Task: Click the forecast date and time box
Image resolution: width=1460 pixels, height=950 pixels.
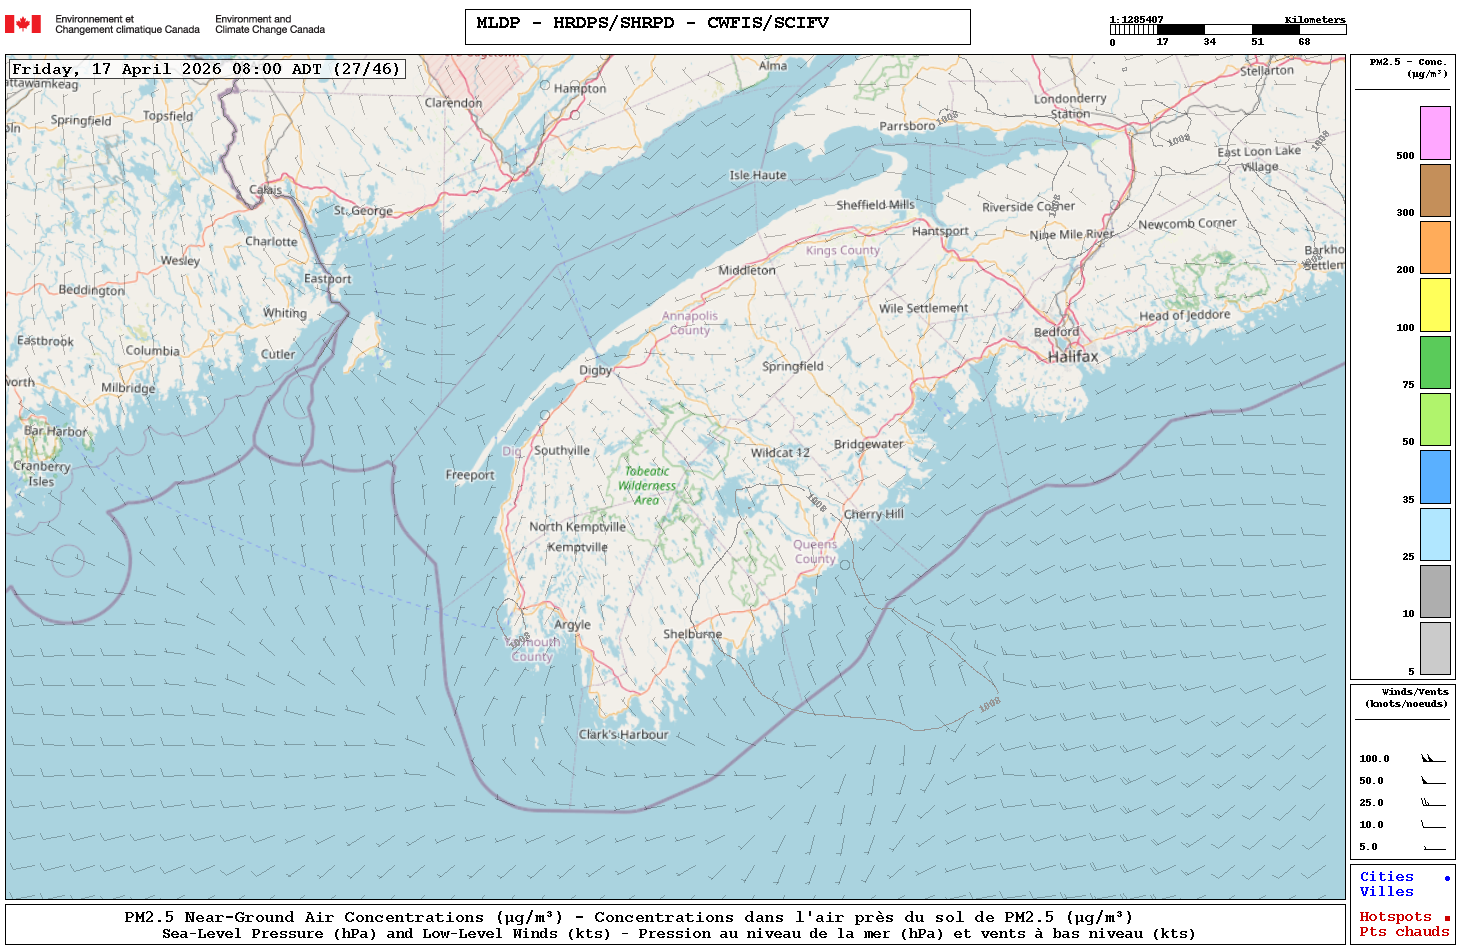Action: pyautogui.click(x=207, y=69)
